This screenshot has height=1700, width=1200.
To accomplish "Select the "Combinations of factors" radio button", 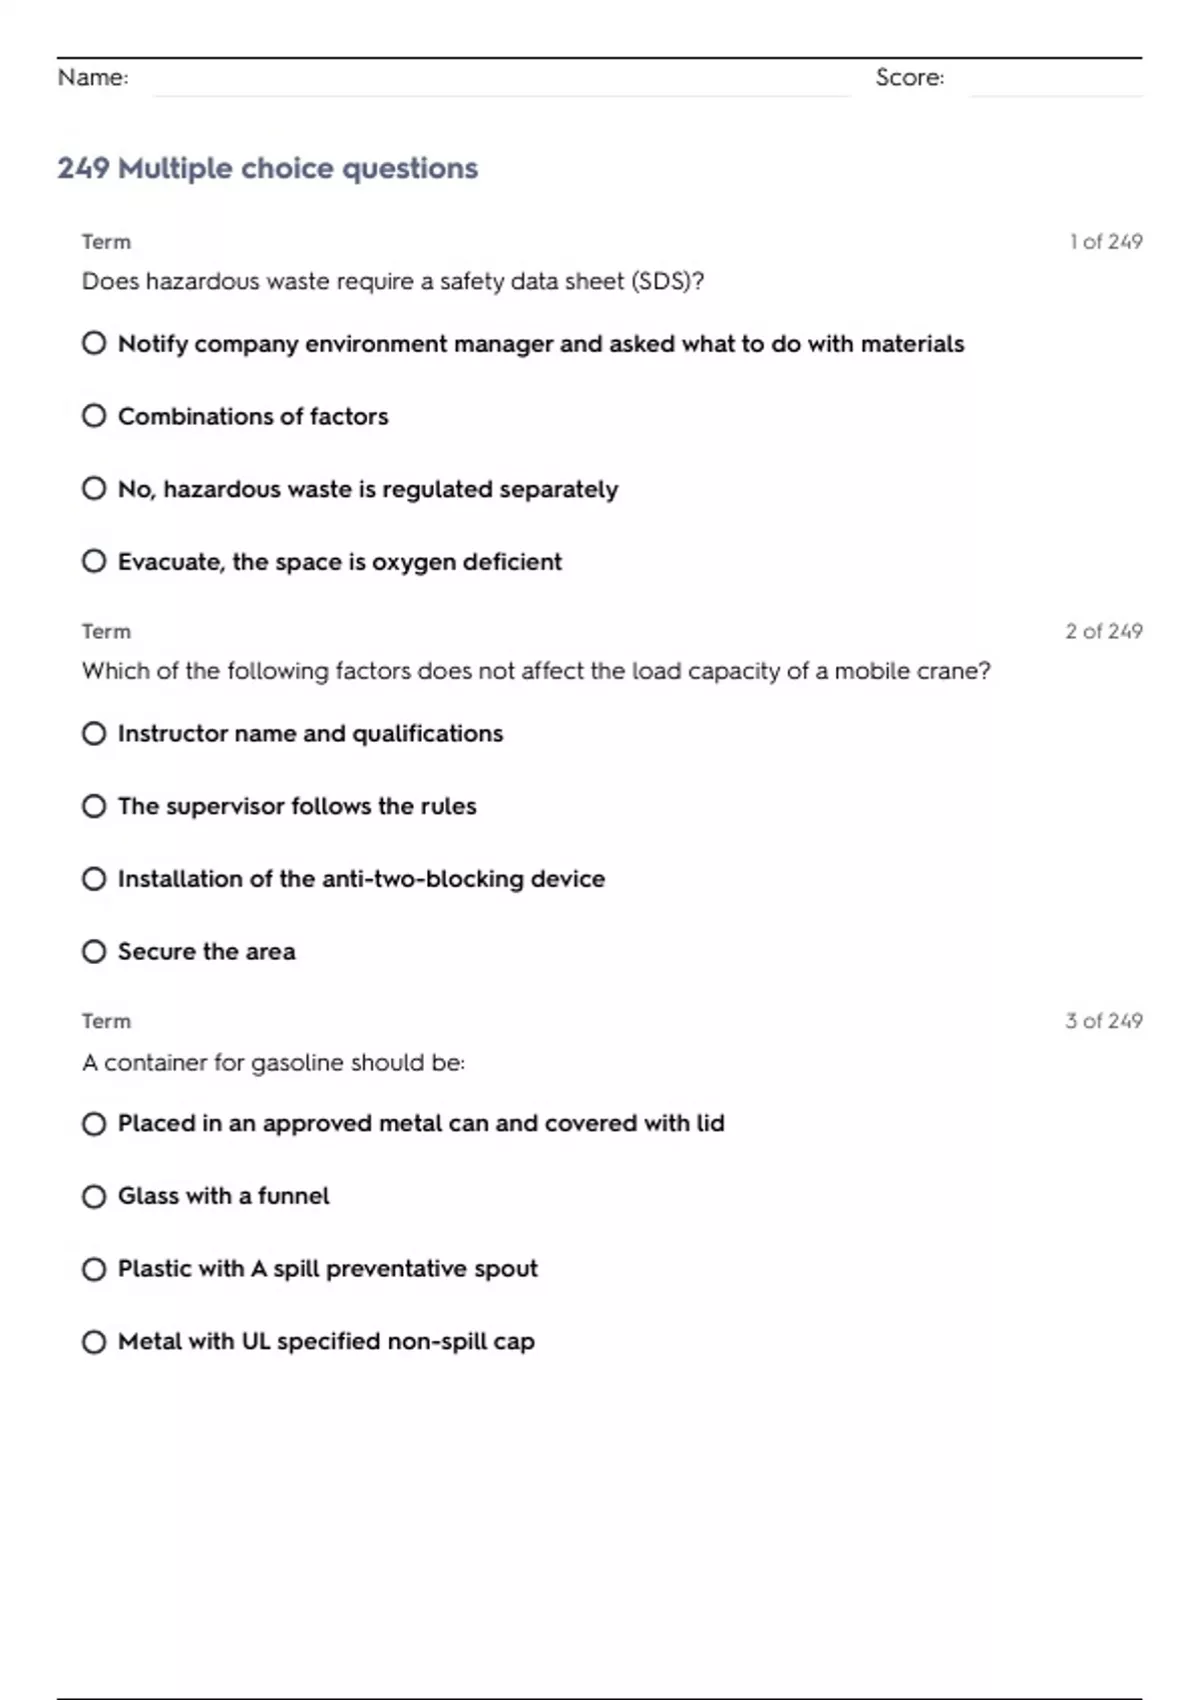I will point(94,416).
